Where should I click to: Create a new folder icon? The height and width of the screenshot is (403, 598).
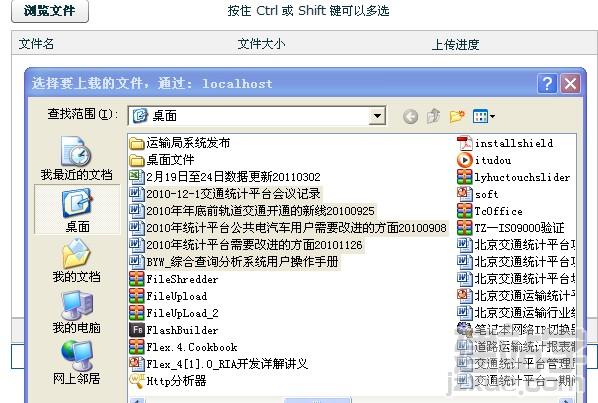pos(457,116)
